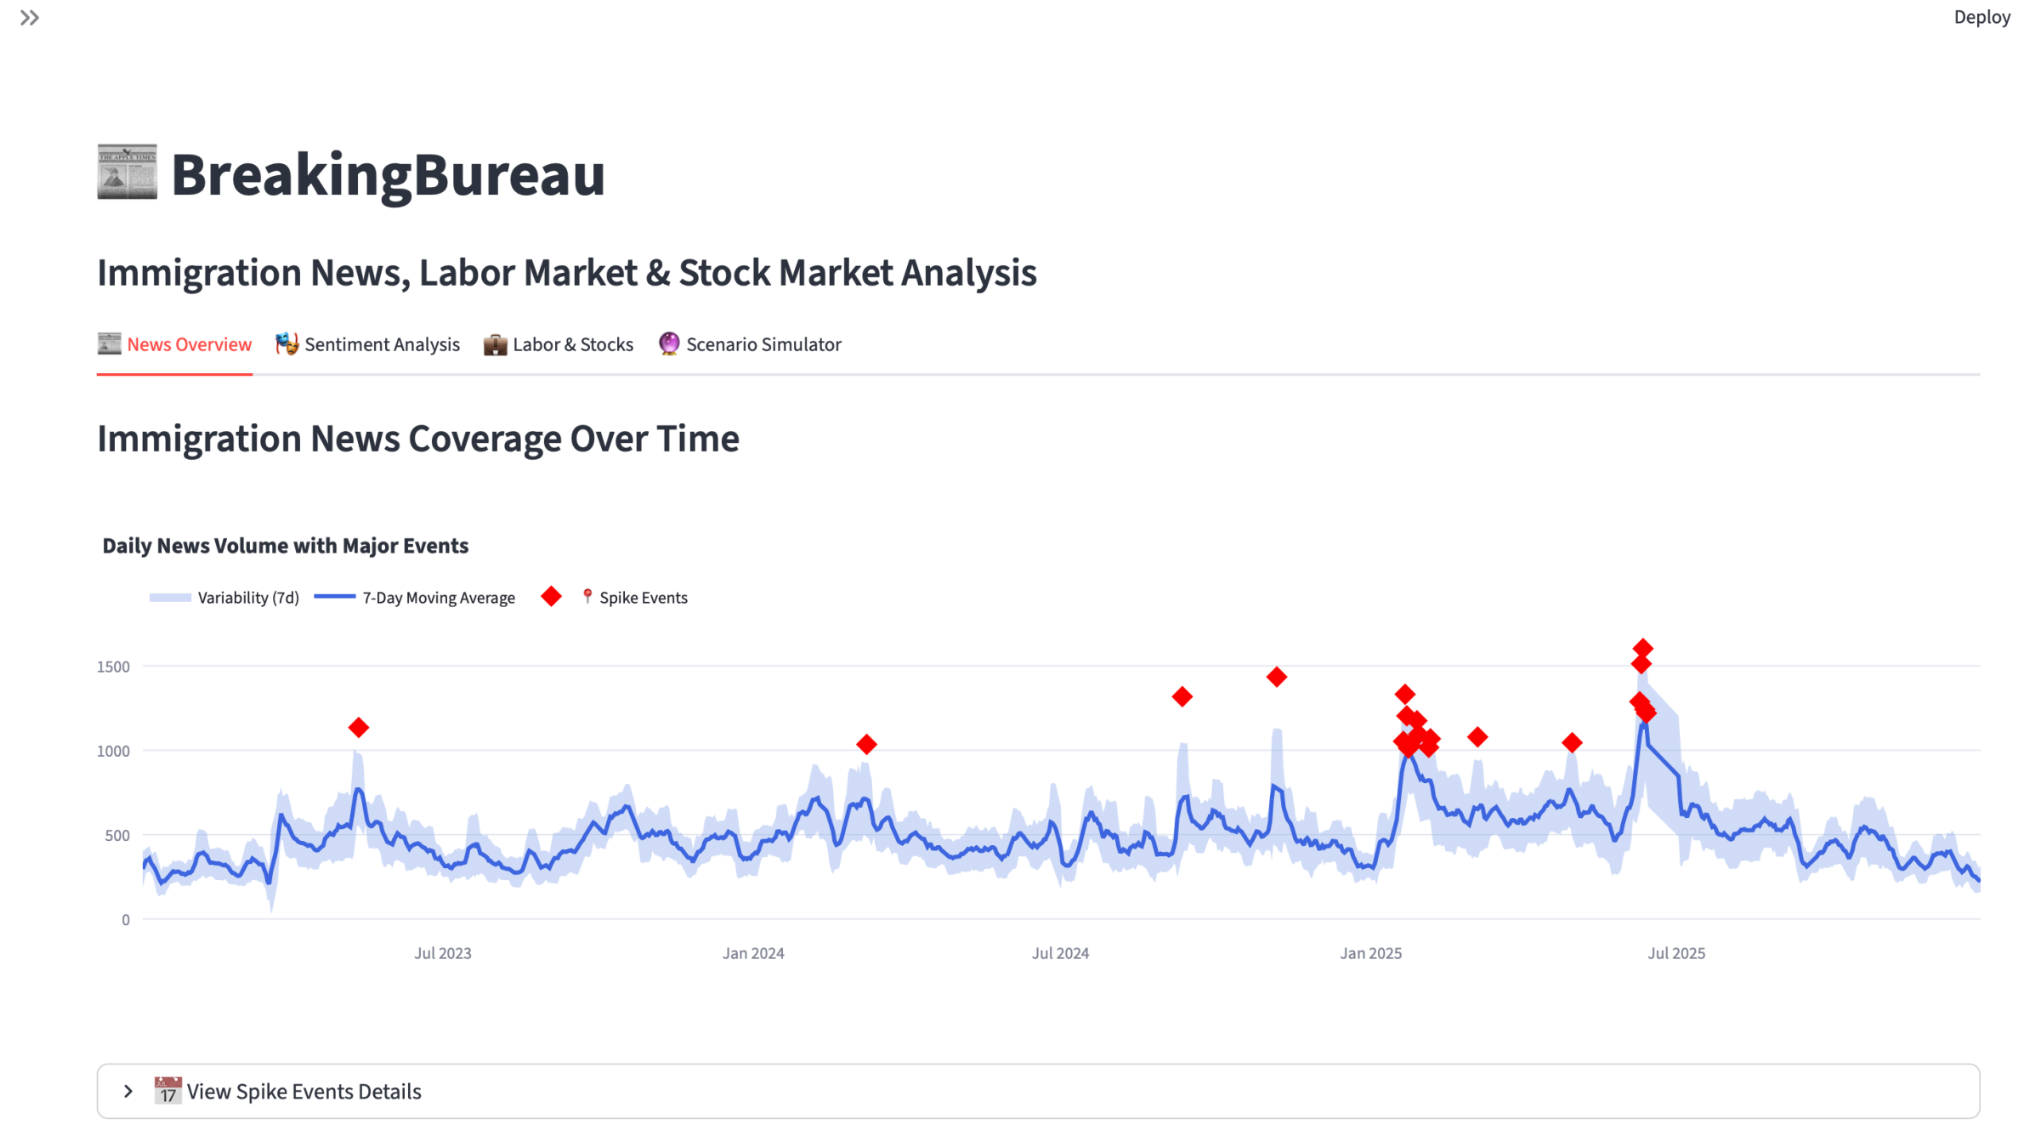Click the crystal ball icon on Scenario Simulator tab
This screenshot has width=2028, height=1139.
[x=669, y=344]
